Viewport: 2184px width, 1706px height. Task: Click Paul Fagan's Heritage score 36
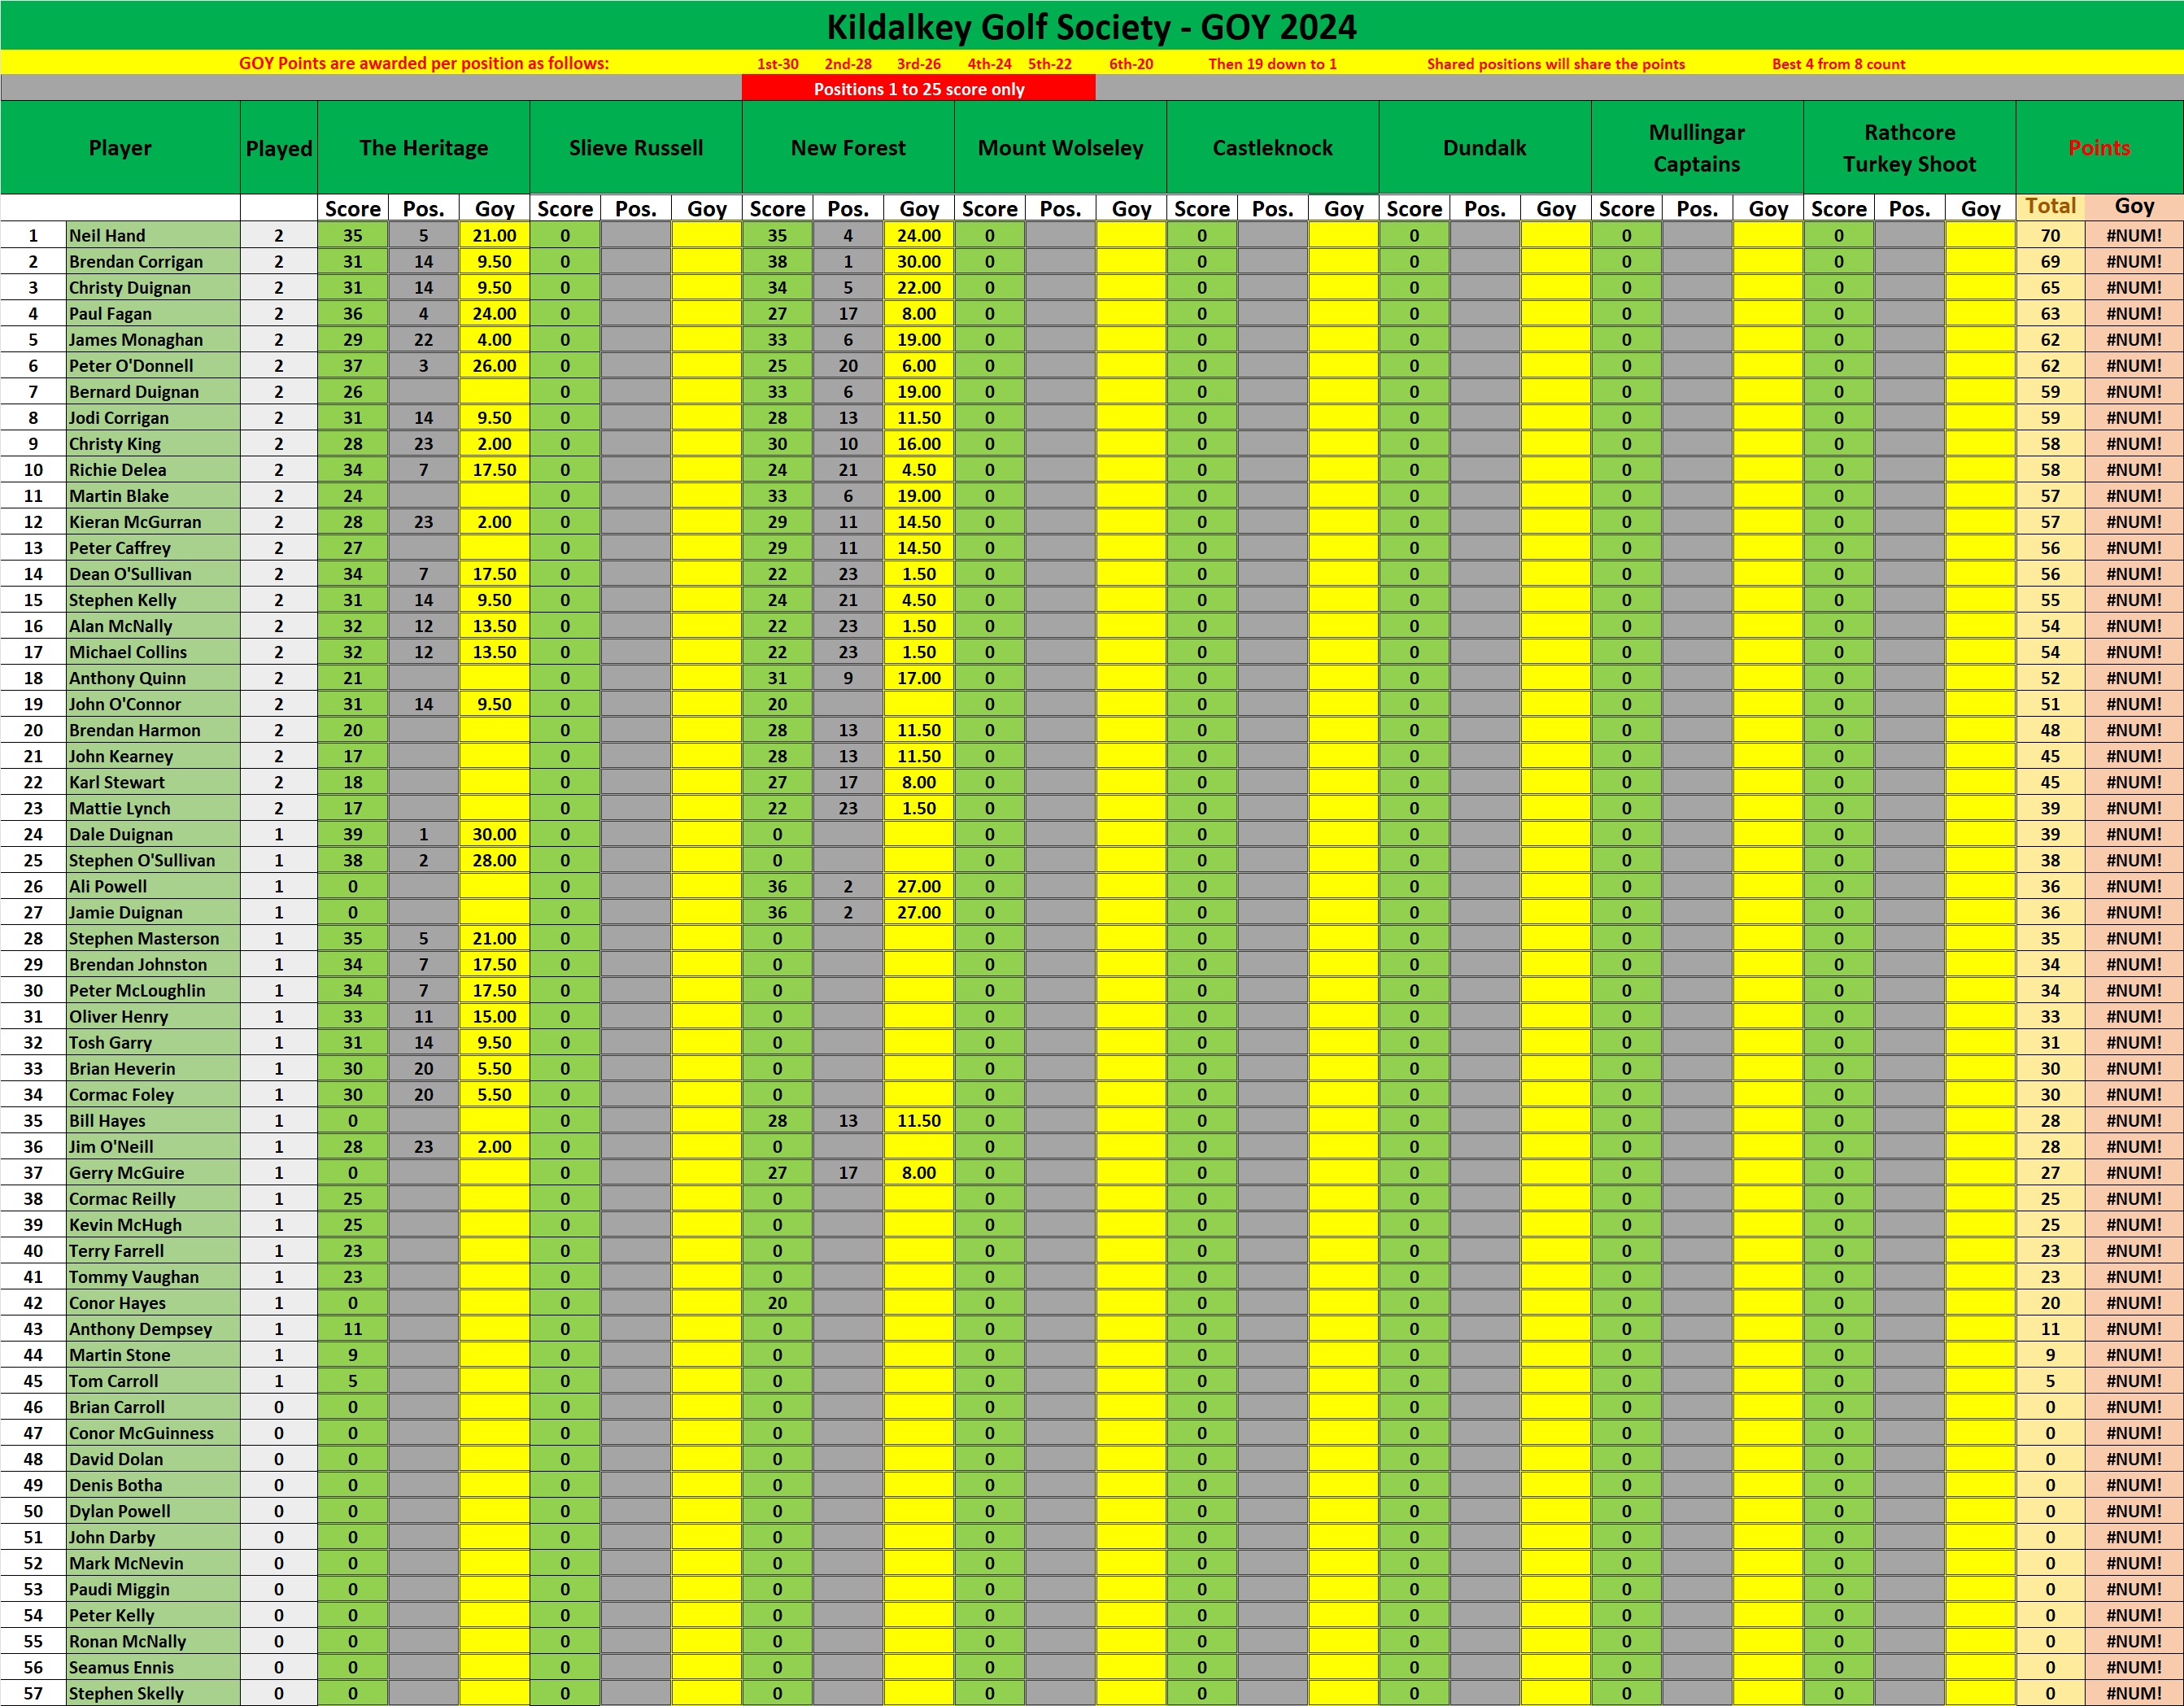coord(353,313)
